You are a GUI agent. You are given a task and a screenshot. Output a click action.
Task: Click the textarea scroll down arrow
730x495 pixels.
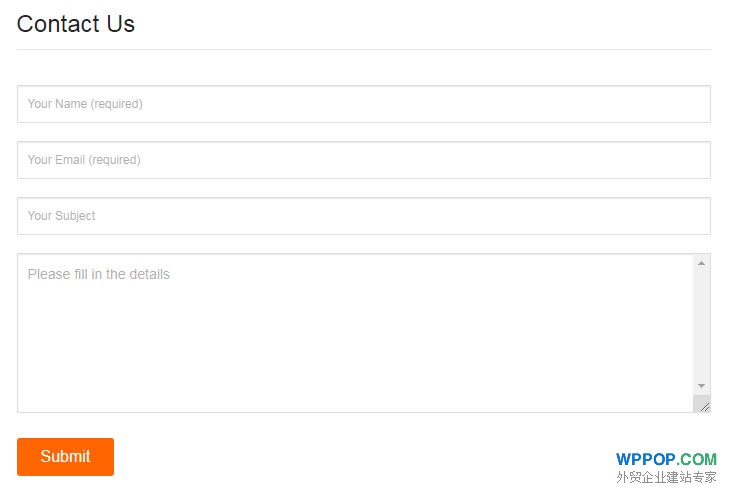701,386
